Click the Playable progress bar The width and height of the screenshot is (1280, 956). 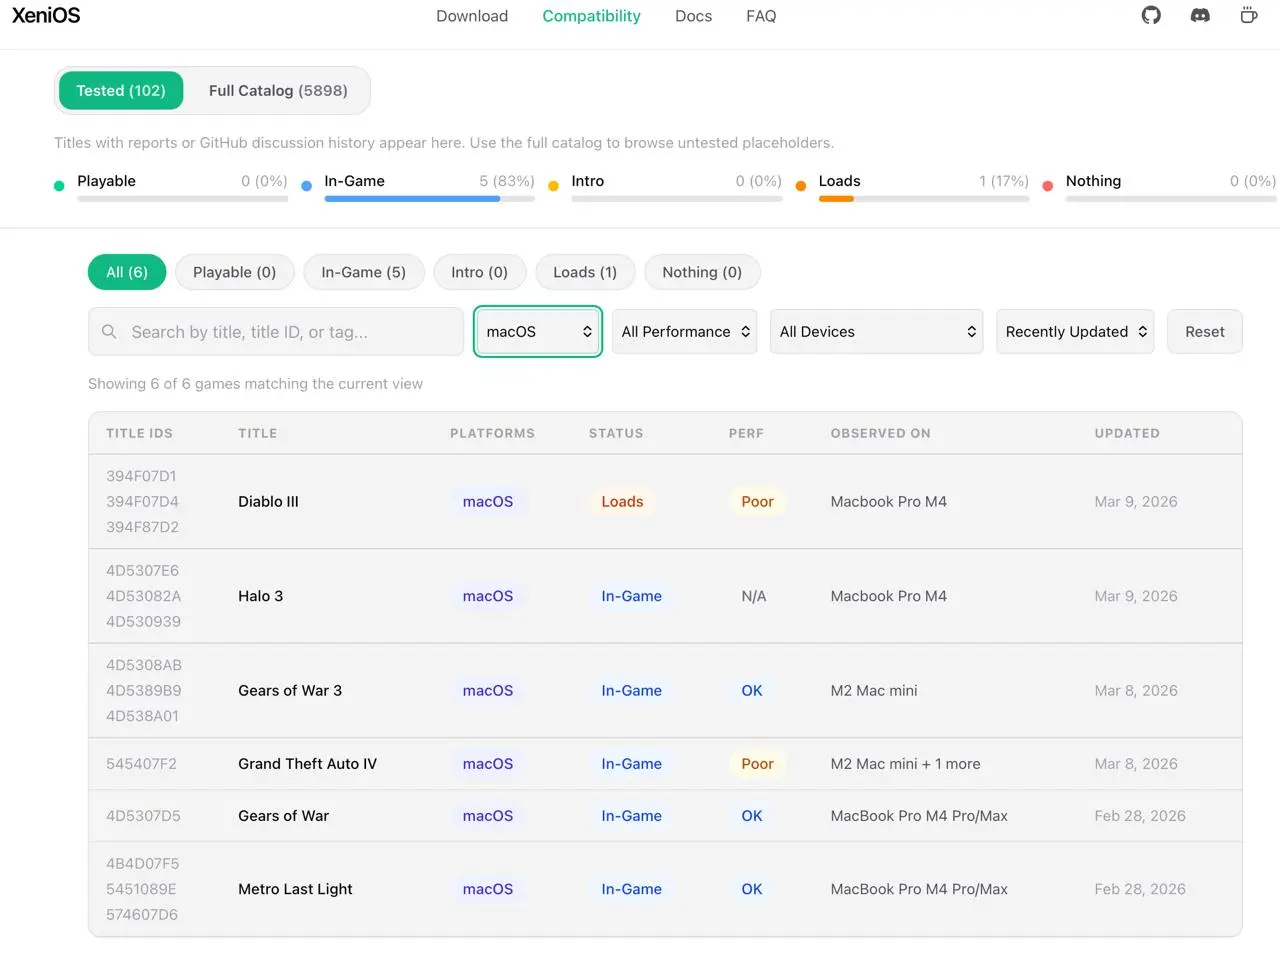tap(183, 199)
